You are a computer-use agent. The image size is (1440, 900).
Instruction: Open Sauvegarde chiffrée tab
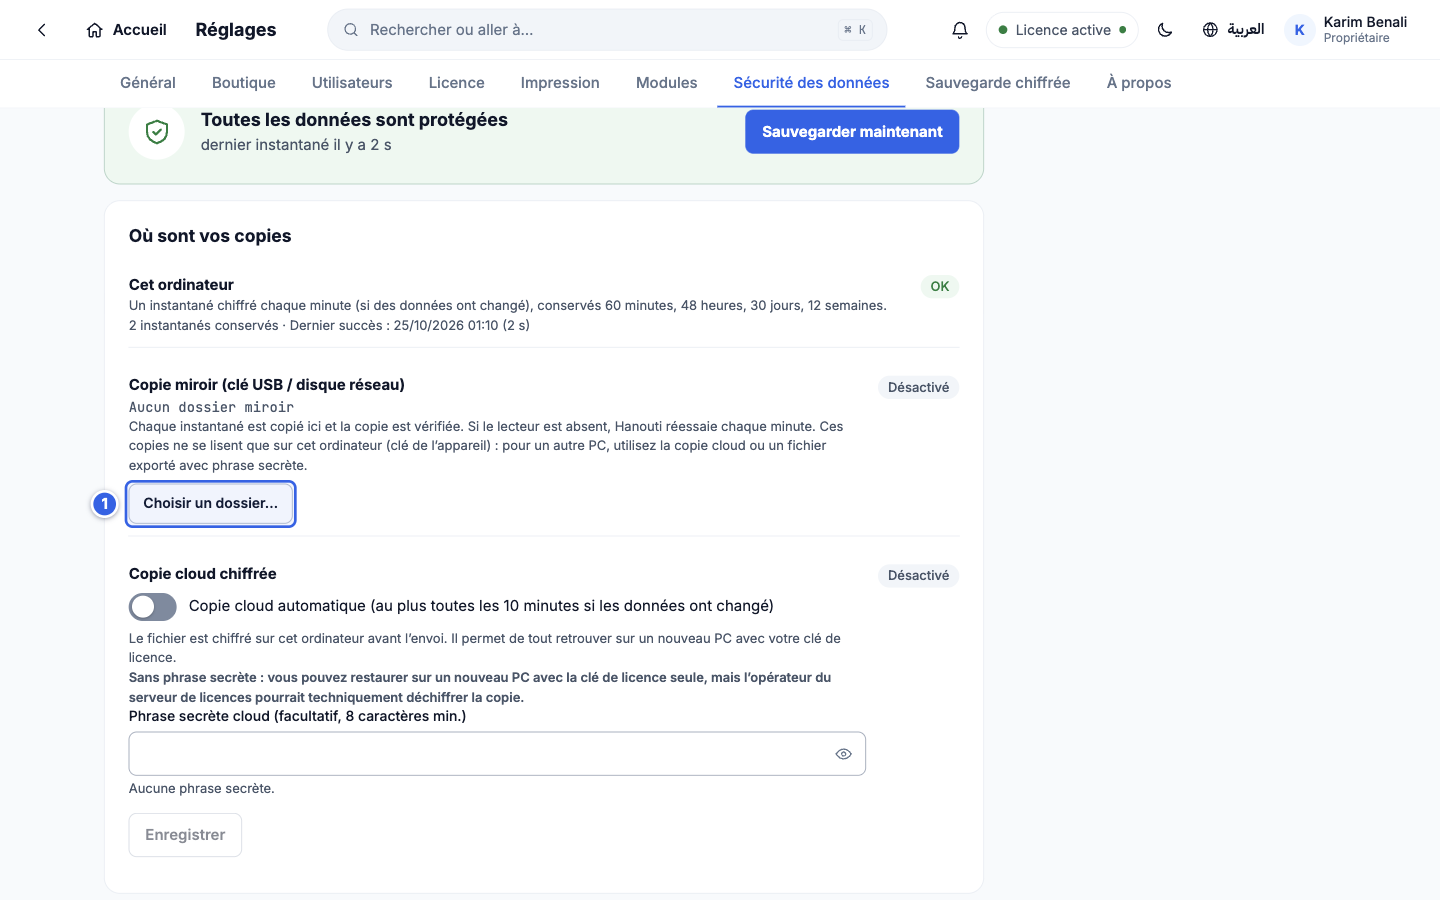998,83
